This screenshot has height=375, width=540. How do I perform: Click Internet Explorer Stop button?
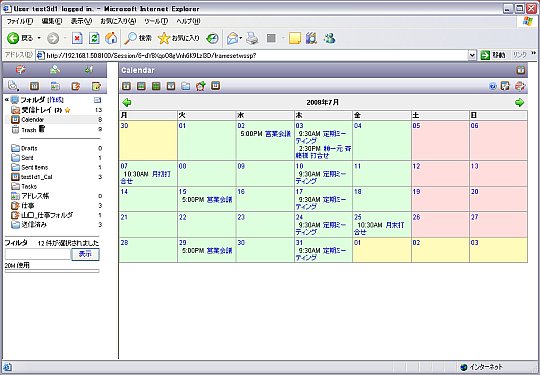click(77, 38)
